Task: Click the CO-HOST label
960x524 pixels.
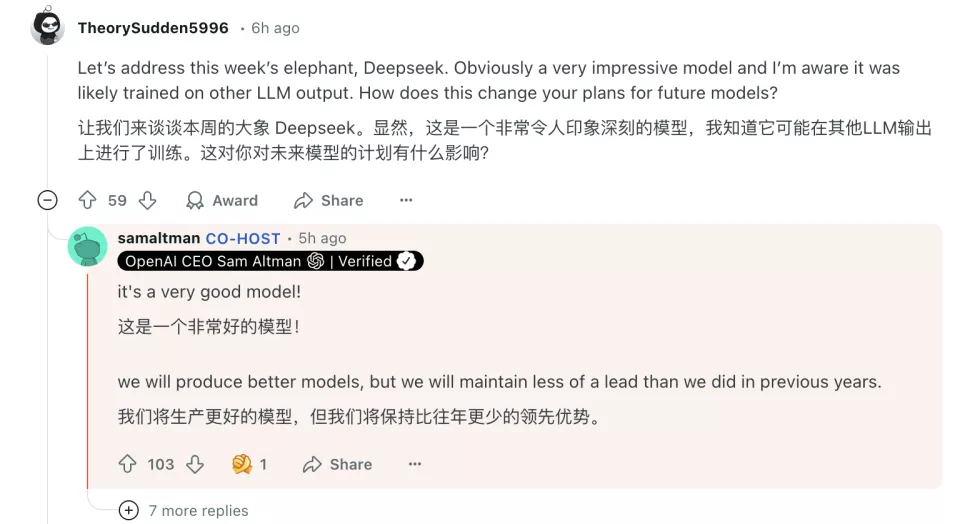Action: (x=243, y=238)
